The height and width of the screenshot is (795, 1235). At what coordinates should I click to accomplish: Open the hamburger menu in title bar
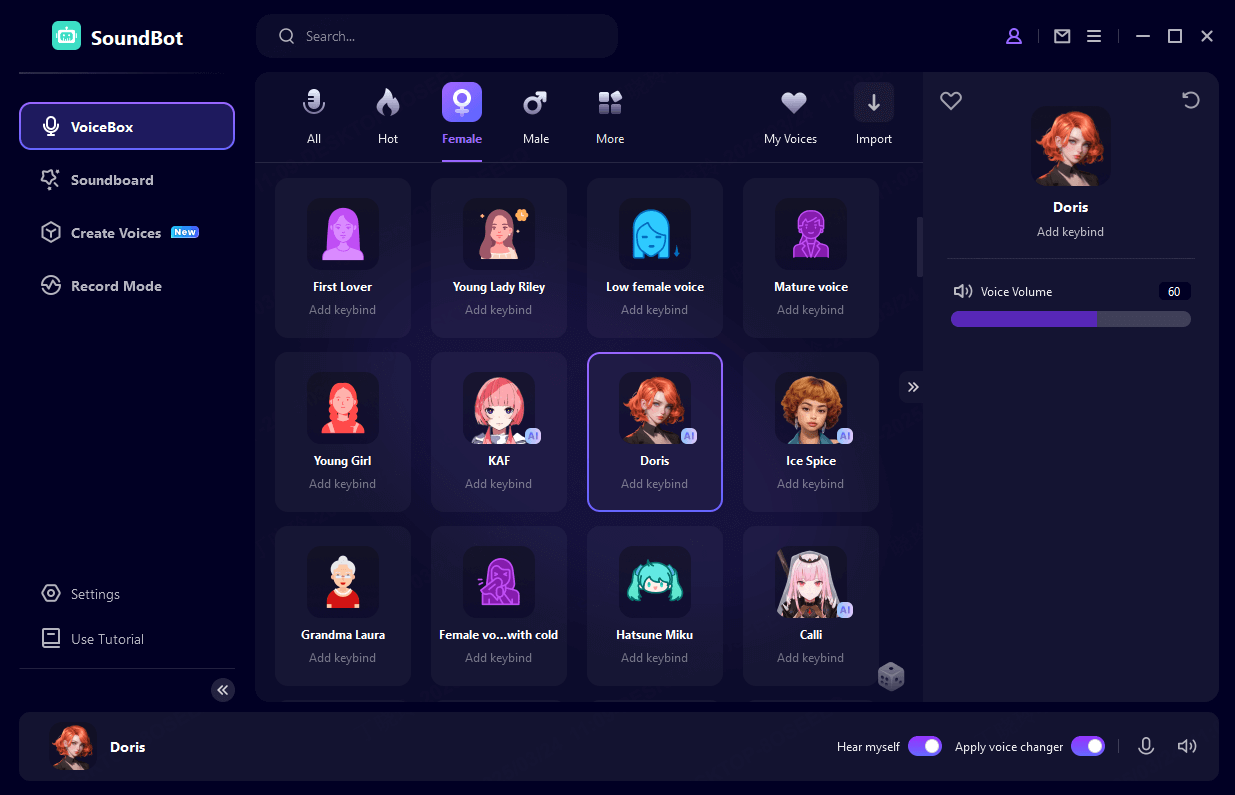(1094, 36)
